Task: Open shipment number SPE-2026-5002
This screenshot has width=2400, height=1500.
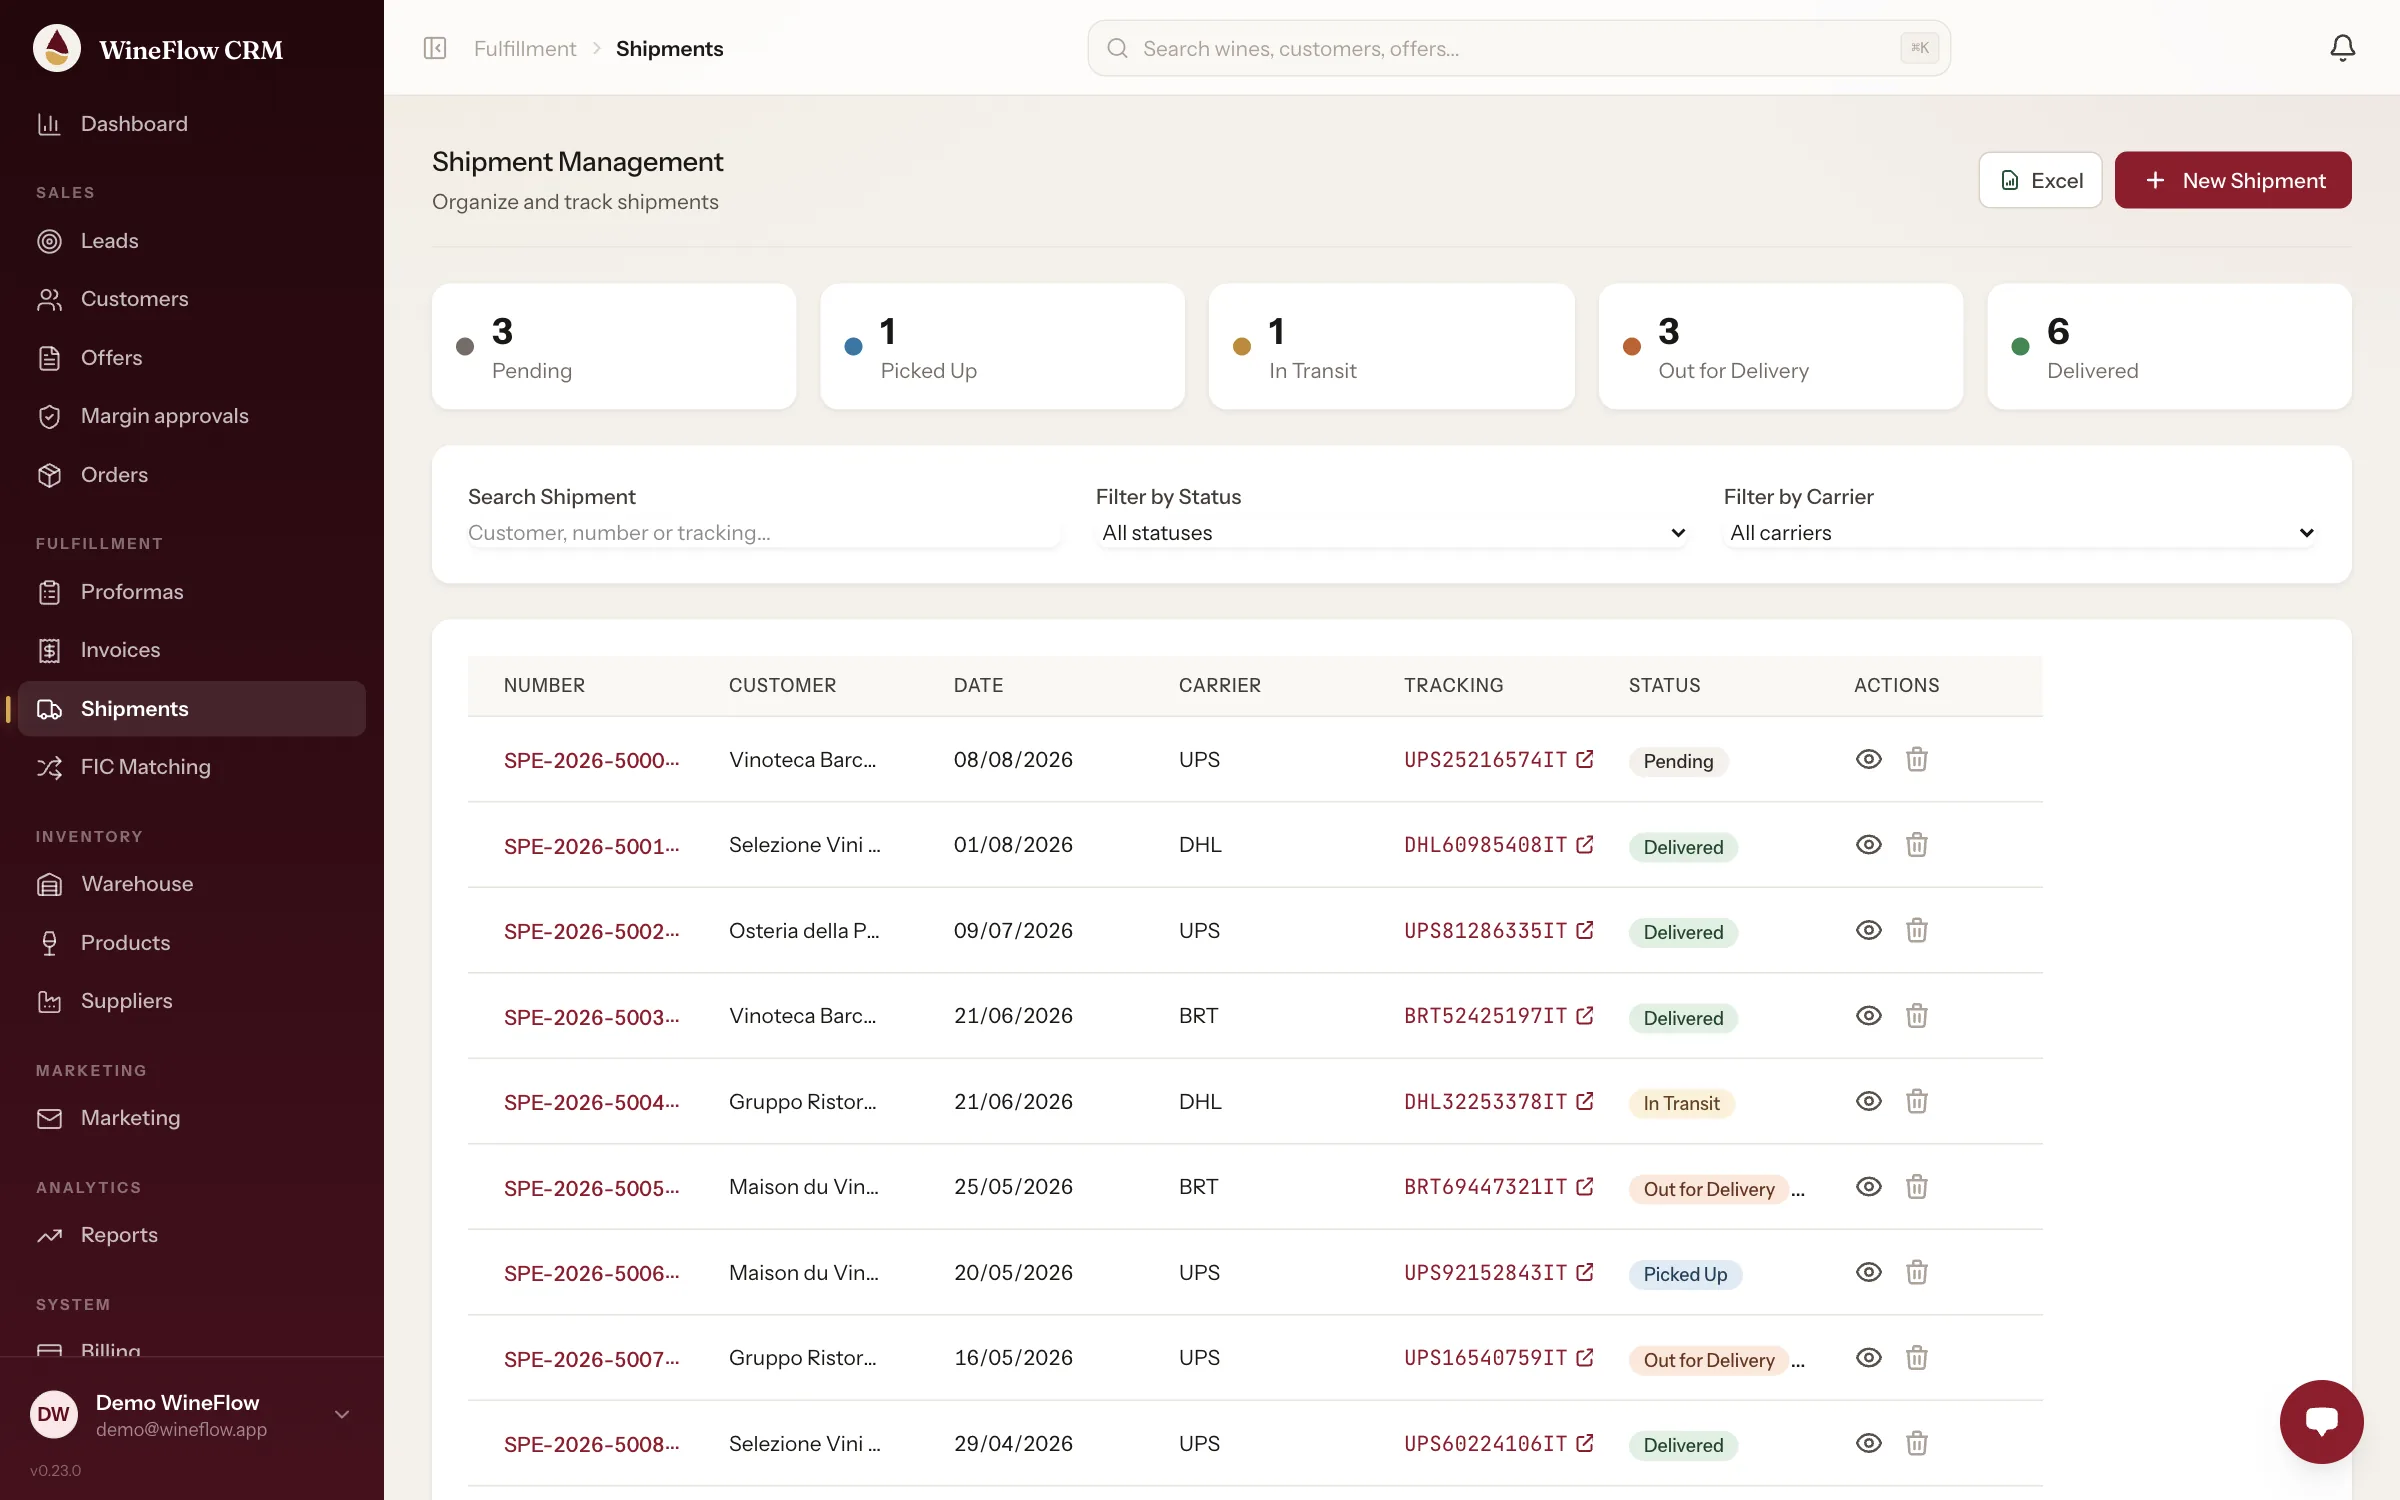Action: (591, 931)
